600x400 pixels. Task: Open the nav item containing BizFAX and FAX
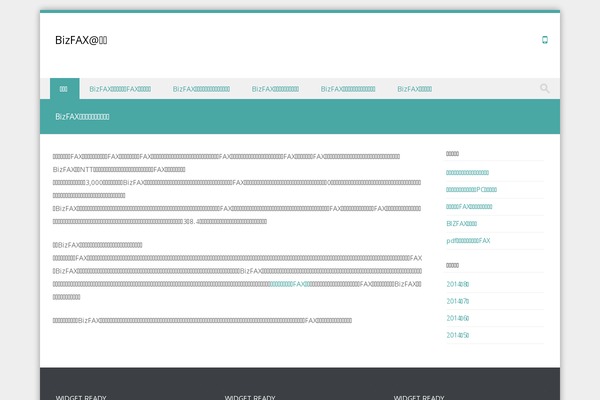(120, 89)
